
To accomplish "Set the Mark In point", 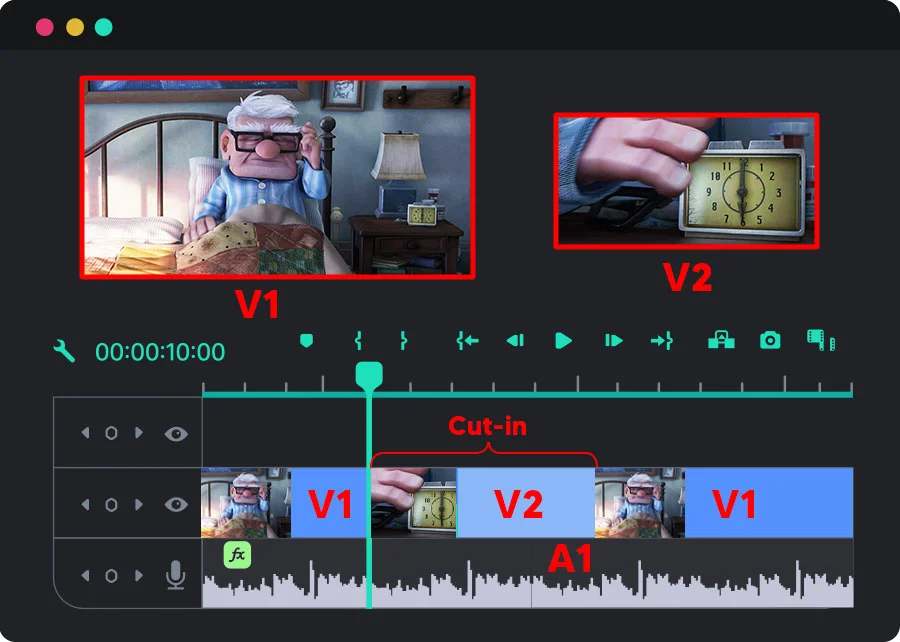I will 358,341.
